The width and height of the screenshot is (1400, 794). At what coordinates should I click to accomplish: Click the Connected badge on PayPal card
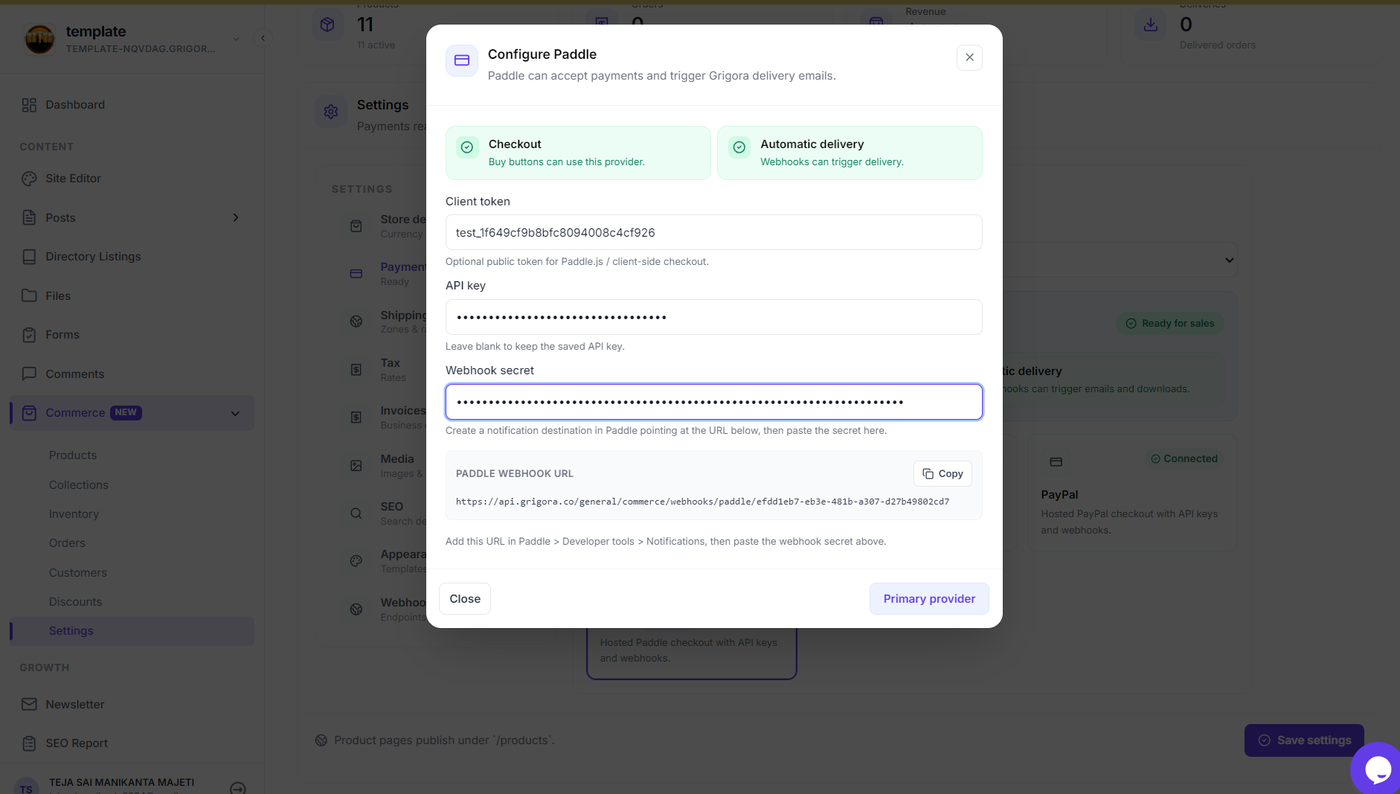(1184, 459)
